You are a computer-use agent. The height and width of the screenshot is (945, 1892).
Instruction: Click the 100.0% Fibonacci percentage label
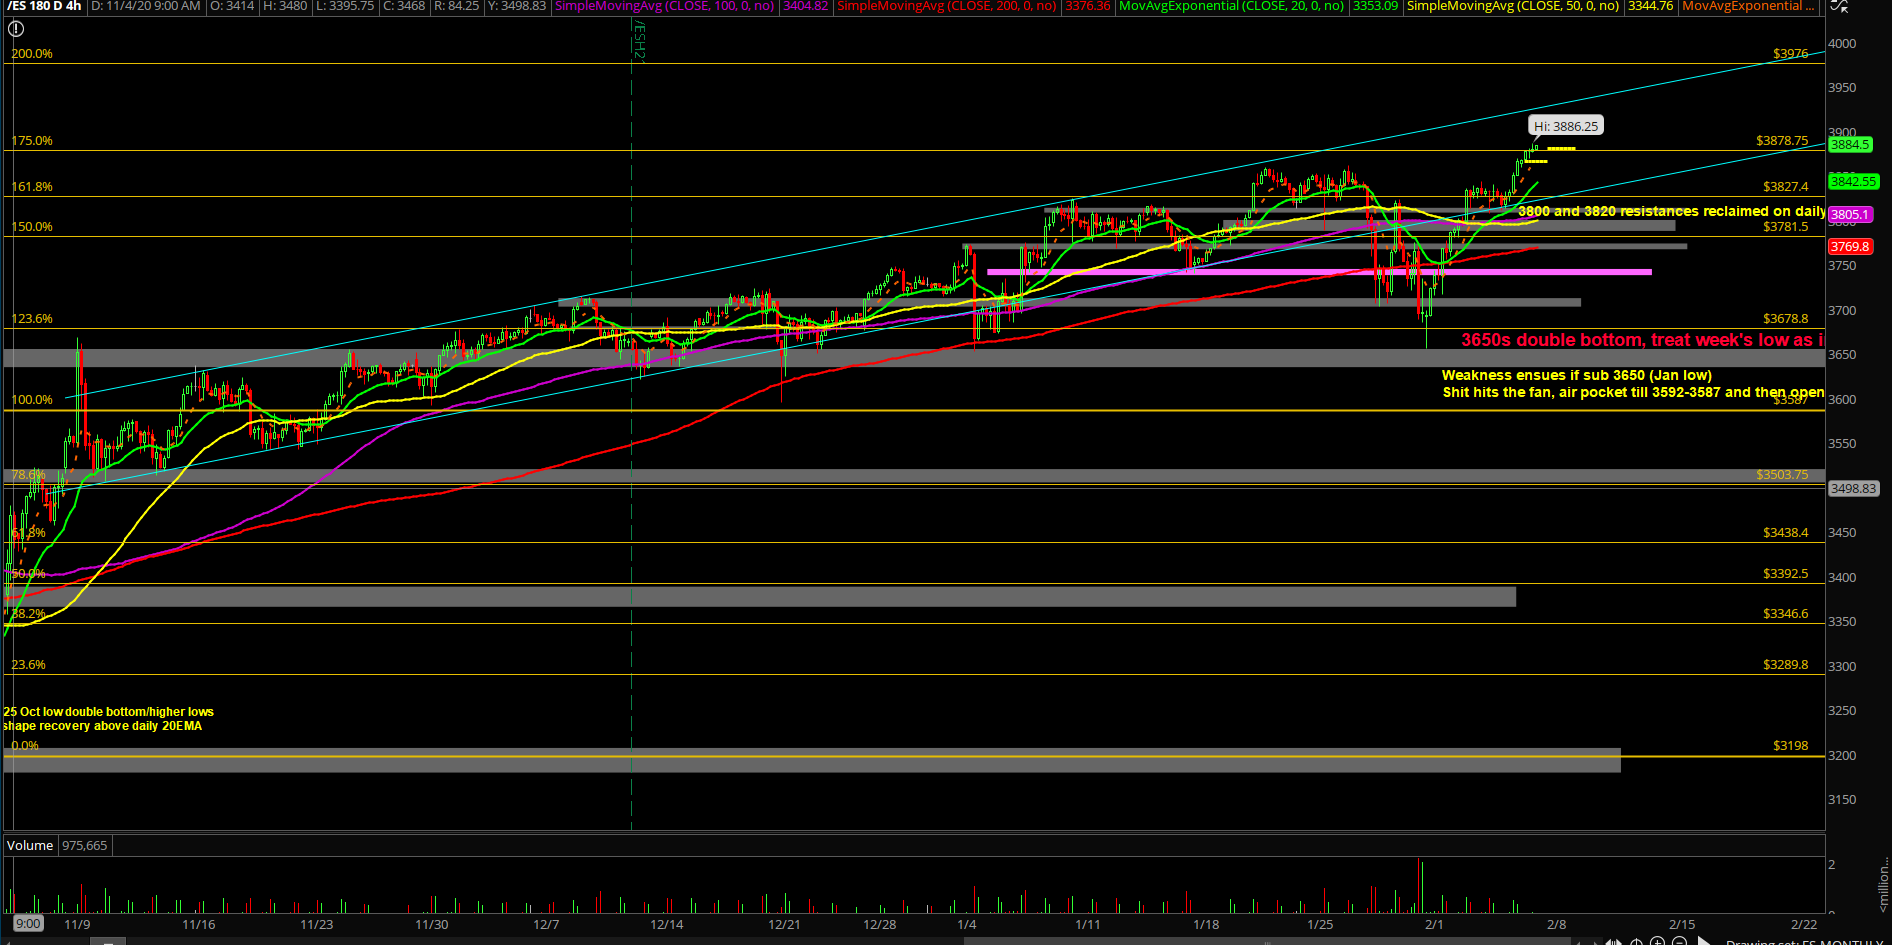pos(32,400)
